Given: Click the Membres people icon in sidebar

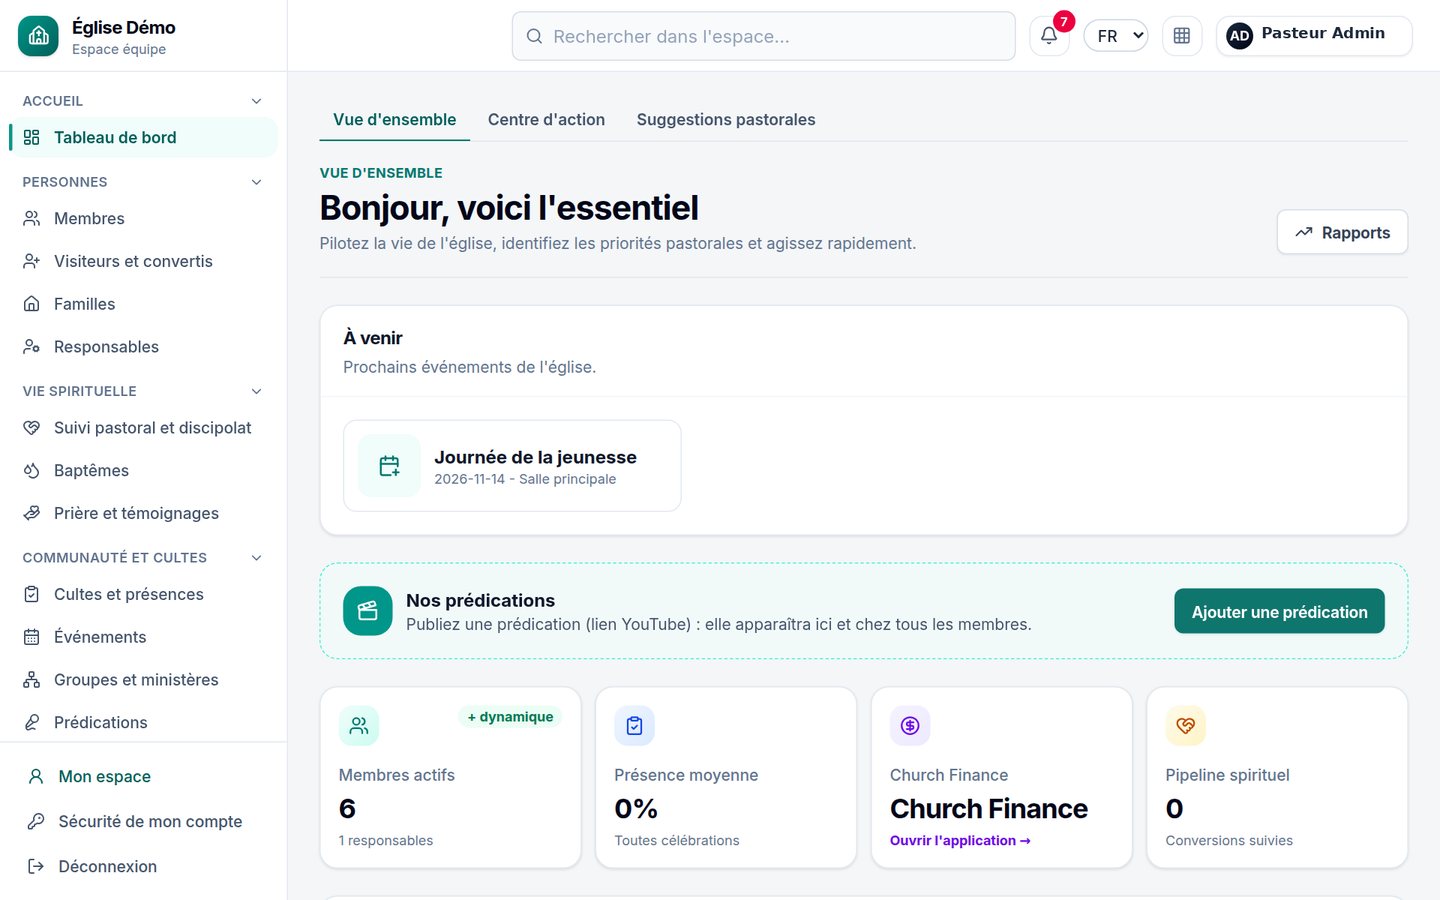Looking at the screenshot, I should click(32, 218).
